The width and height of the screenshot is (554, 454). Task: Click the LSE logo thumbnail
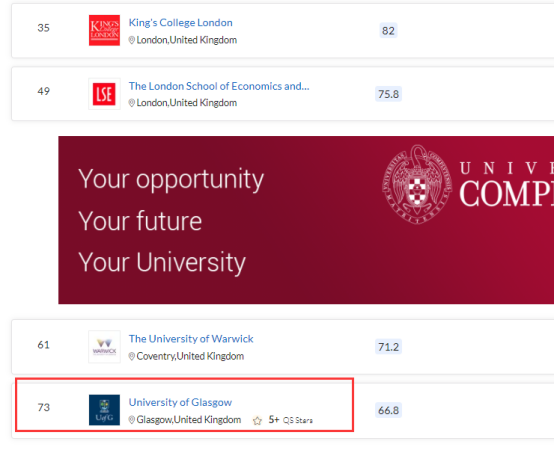coord(104,94)
